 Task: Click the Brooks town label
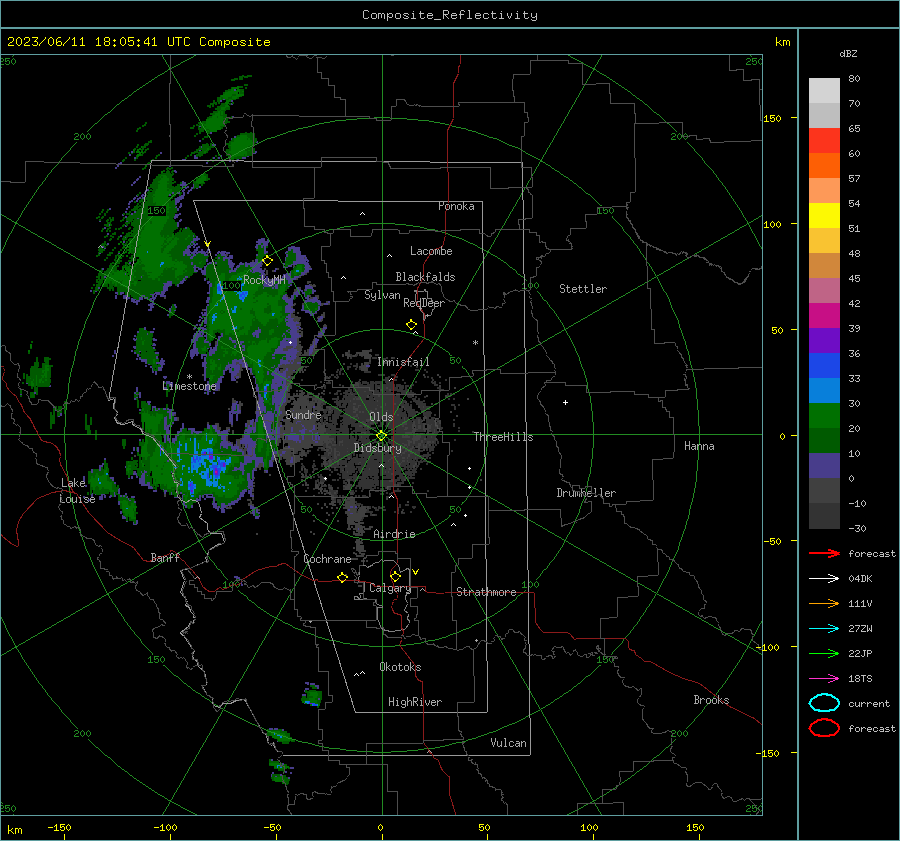tap(711, 700)
